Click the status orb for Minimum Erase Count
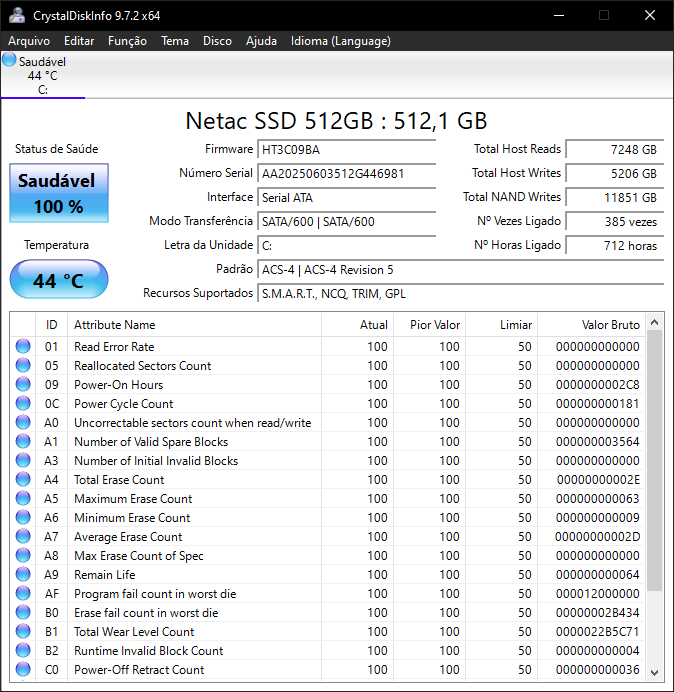Screen dimensions: 674x692 (23, 517)
